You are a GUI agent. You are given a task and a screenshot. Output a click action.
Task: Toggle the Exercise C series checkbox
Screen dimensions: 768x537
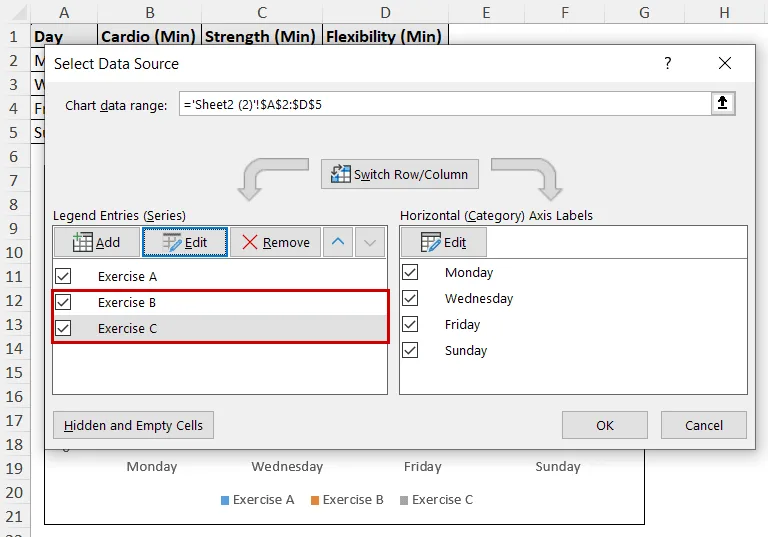[63, 328]
